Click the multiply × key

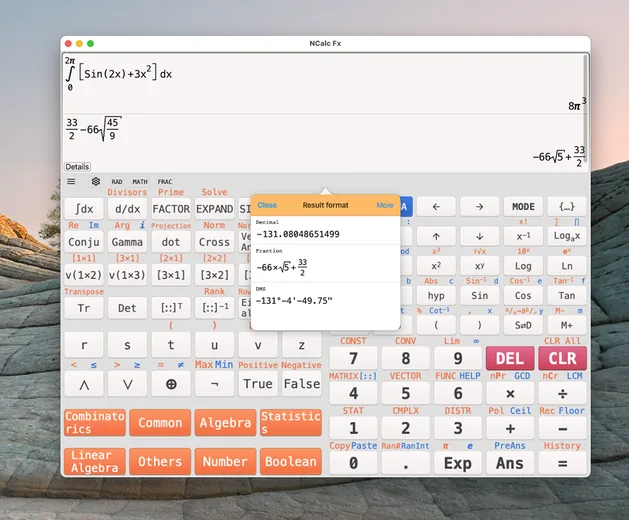[510, 393]
